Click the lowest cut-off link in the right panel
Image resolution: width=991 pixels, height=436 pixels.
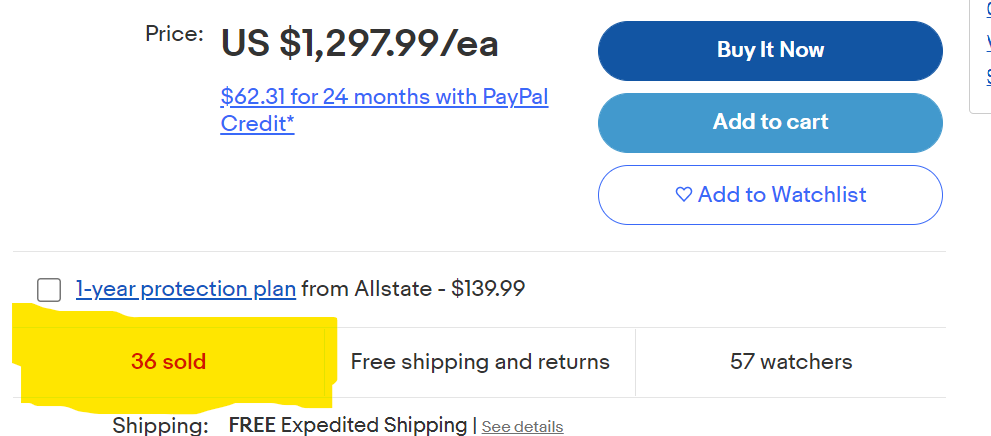point(987,76)
